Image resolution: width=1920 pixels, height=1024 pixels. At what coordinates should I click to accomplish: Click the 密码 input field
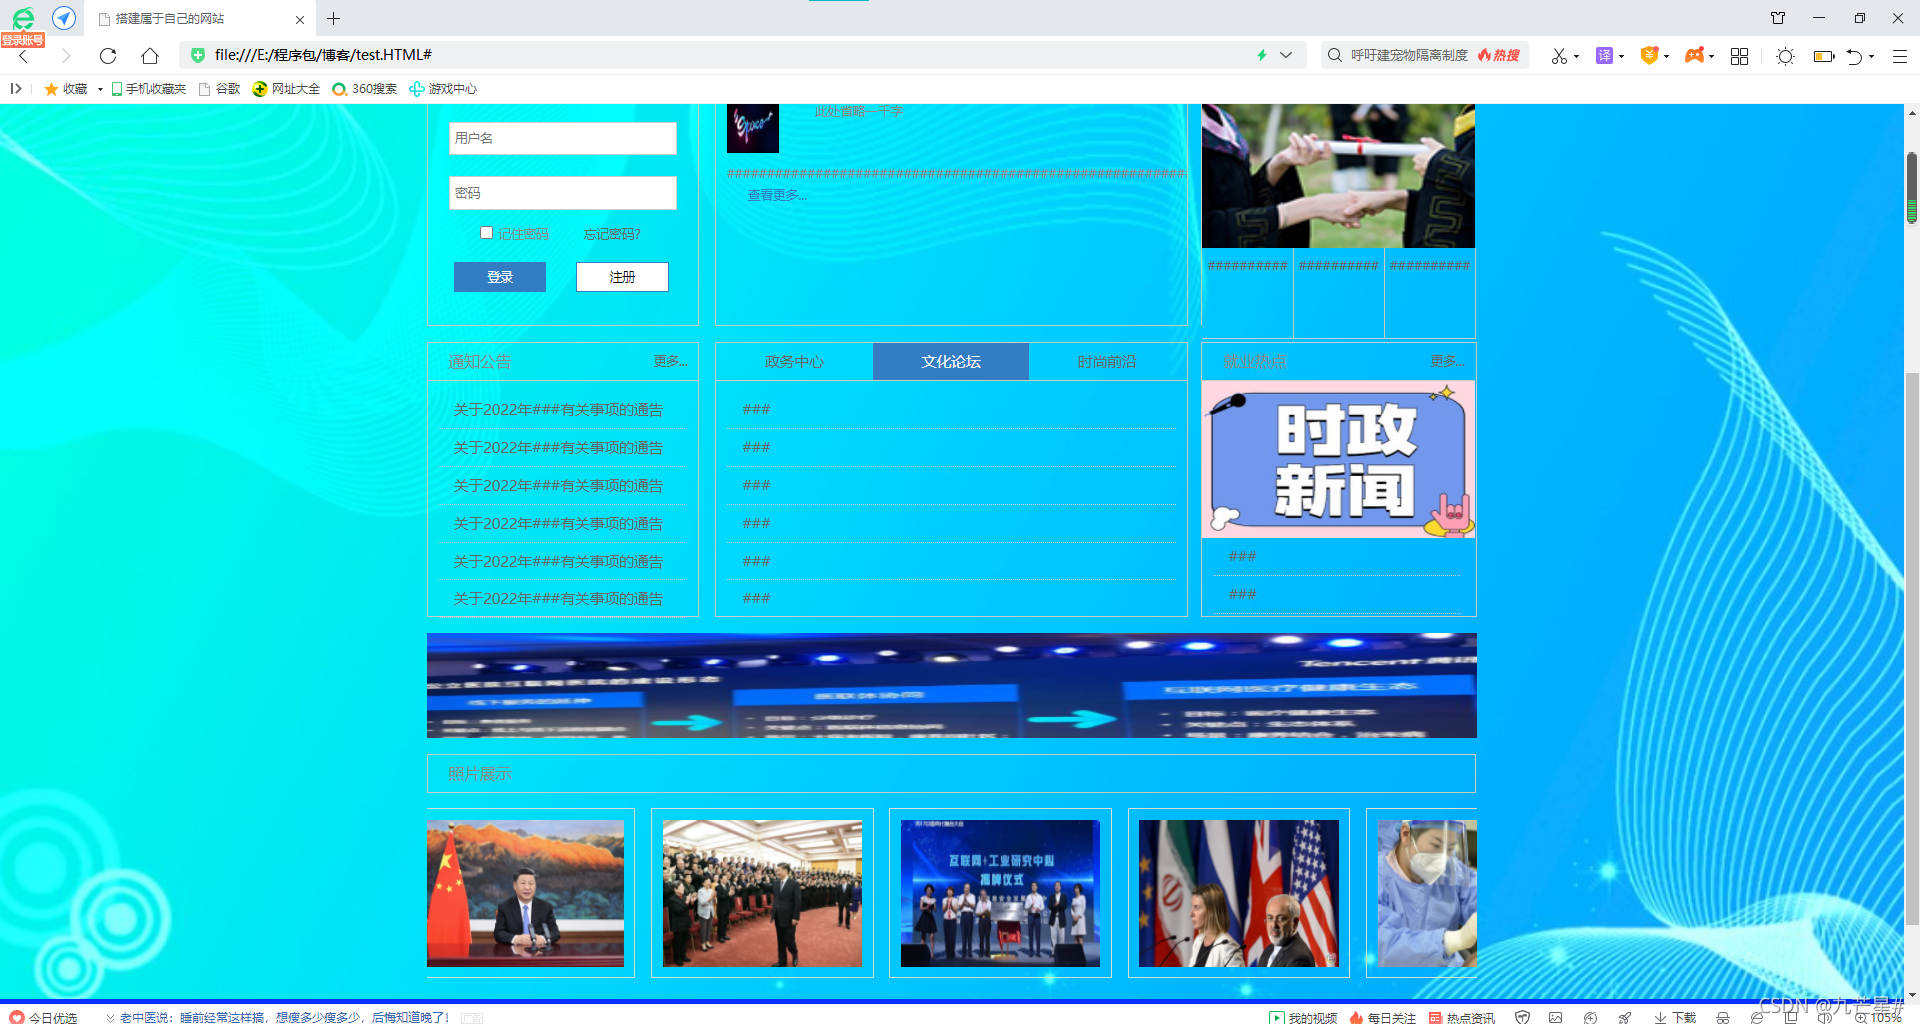click(563, 193)
